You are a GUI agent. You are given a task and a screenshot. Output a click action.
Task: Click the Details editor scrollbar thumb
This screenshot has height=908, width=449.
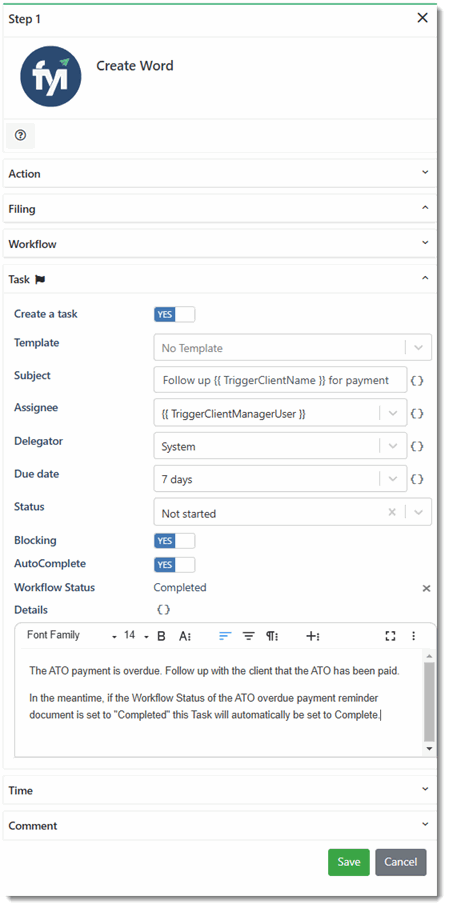click(x=429, y=702)
